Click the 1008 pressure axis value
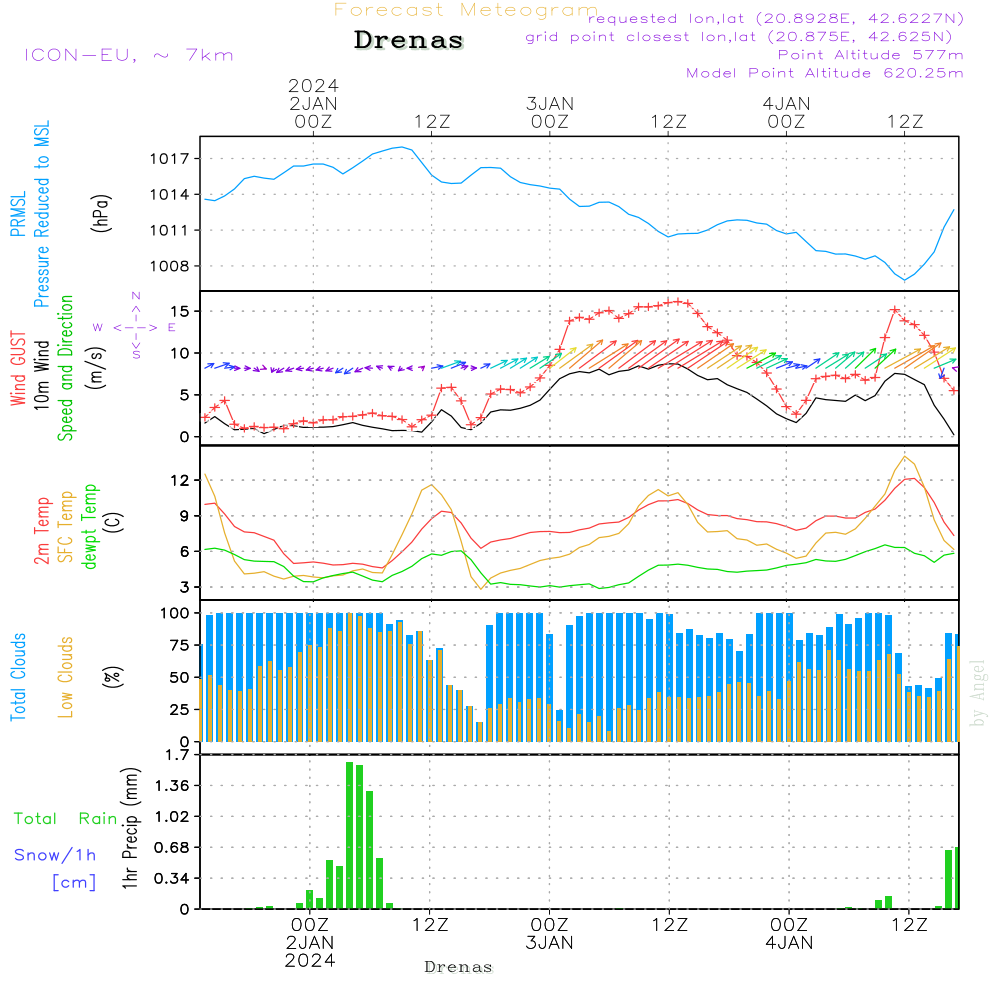Screen dimensions: 1000x1000 coord(170,266)
